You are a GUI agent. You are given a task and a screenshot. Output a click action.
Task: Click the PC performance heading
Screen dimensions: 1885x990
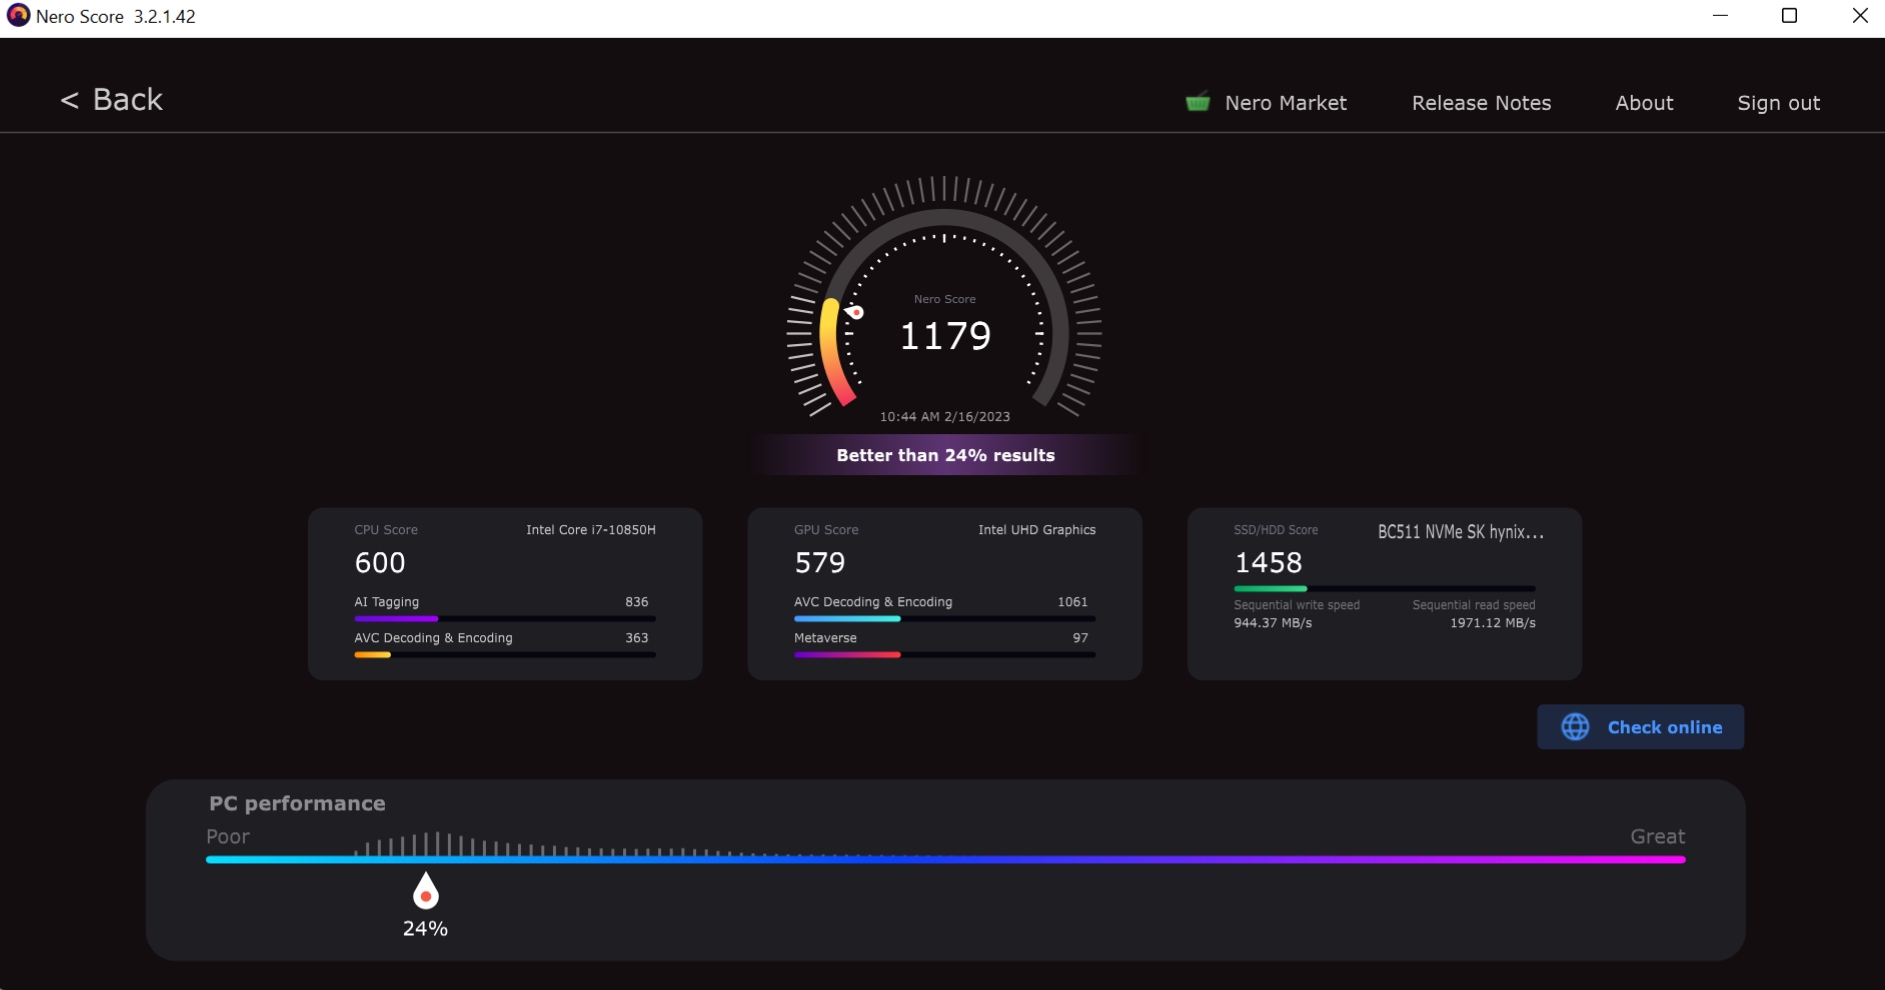[297, 804]
